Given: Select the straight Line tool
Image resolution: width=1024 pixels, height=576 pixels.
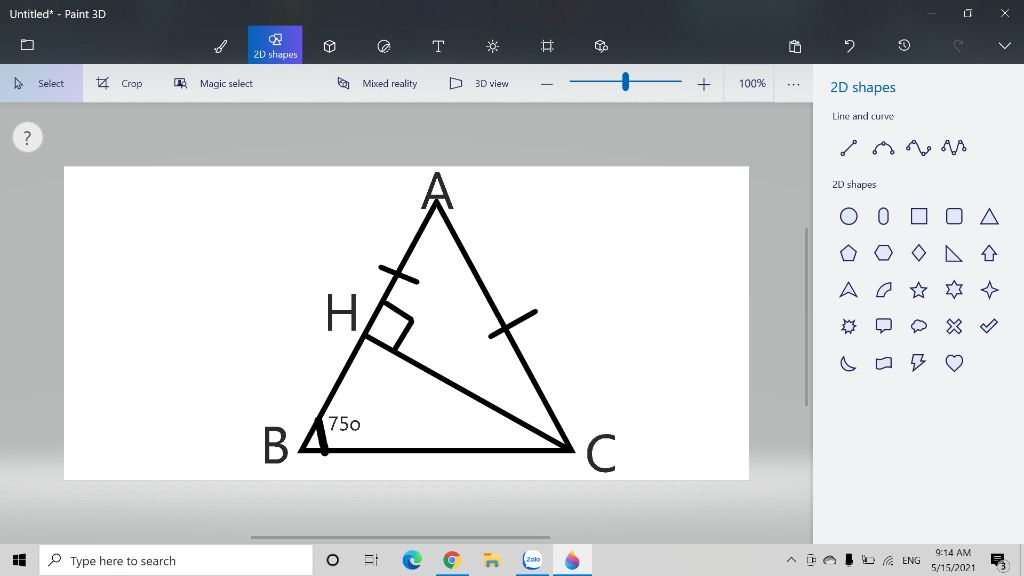Looking at the screenshot, I should (x=848, y=148).
